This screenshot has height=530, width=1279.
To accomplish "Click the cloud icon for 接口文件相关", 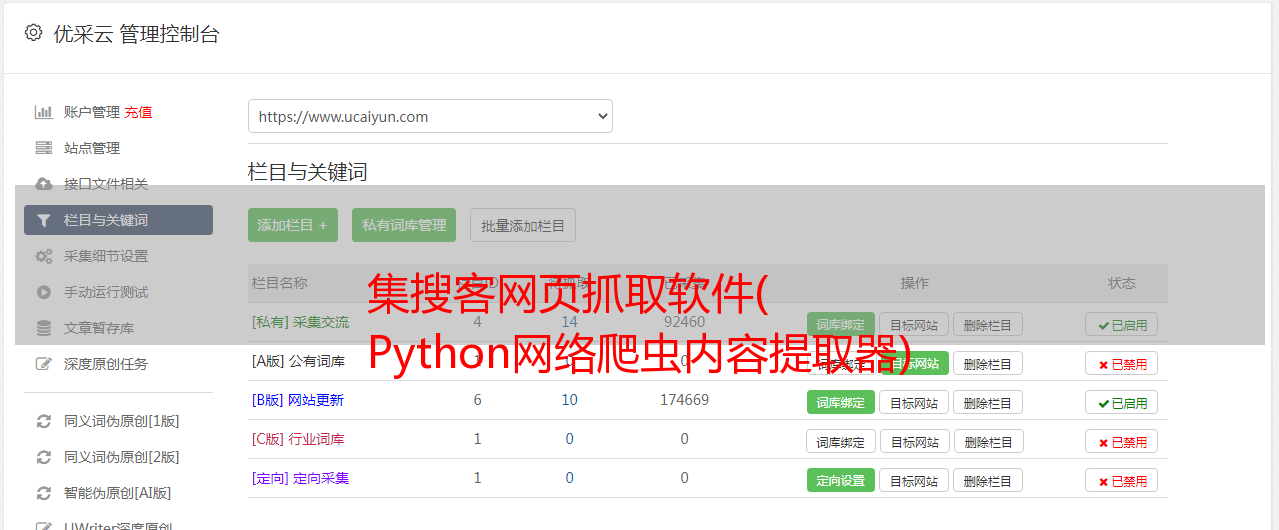I will pyautogui.click(x=43, y=184).
